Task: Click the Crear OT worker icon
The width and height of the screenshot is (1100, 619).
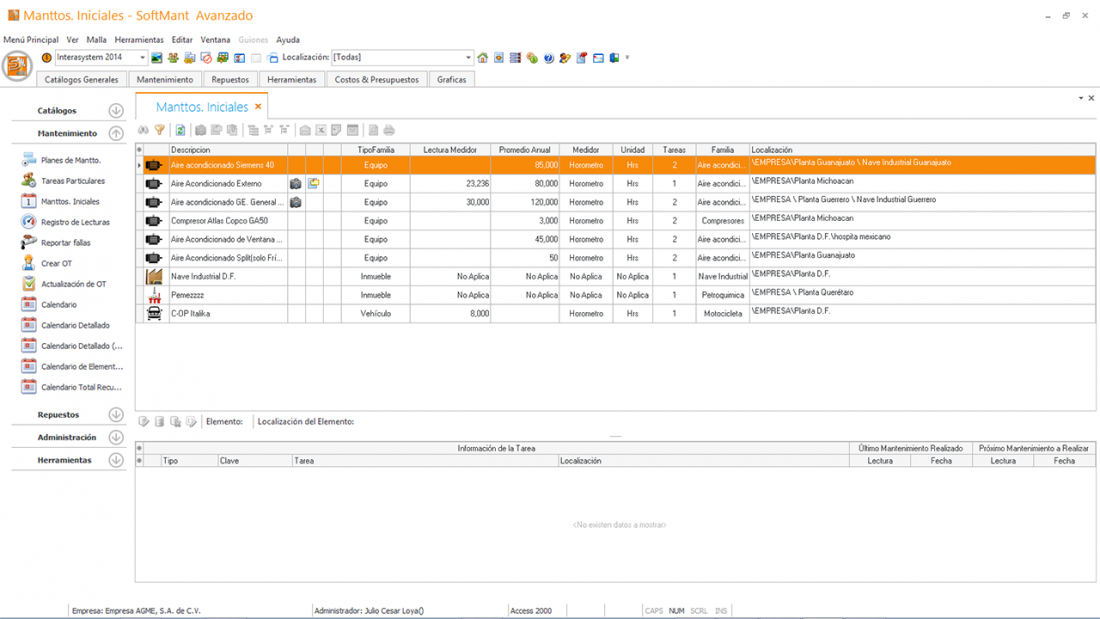Action: click(x=29, y=263)
